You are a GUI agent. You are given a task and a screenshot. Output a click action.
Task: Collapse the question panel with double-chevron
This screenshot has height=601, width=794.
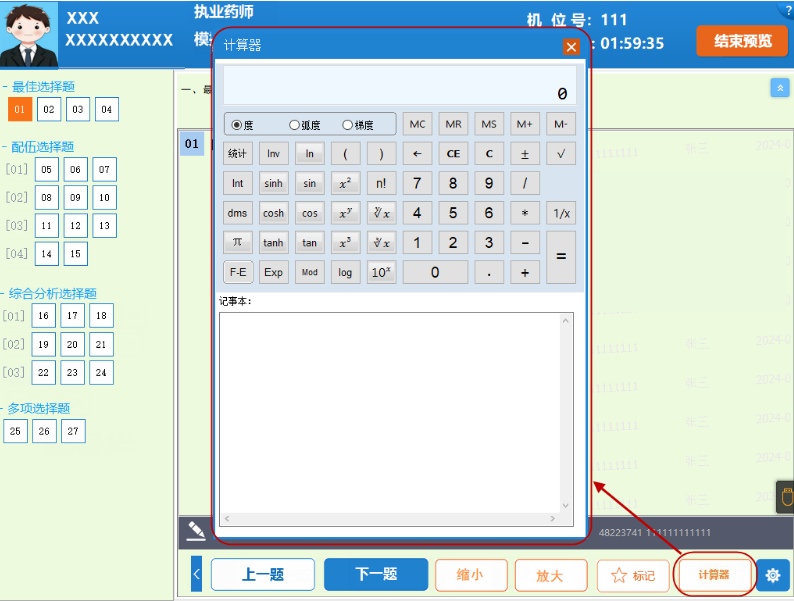(x=780, y=88)
